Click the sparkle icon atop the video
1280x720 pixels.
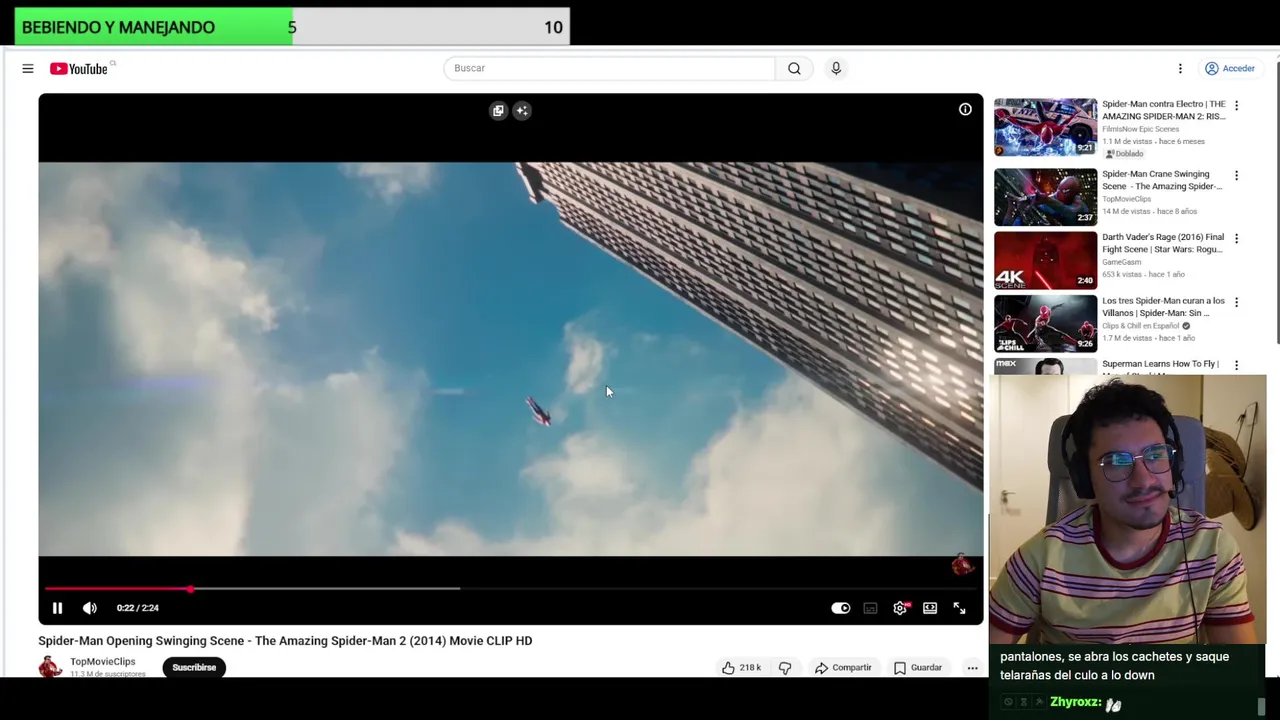coord(522,111)
